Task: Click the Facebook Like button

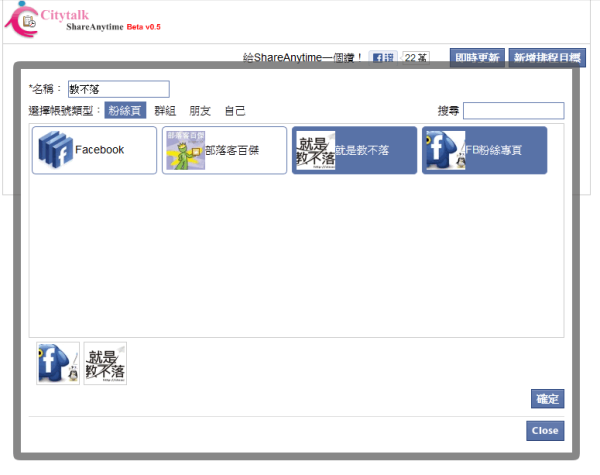Action: pyautogui.click(x=383, y=58)
